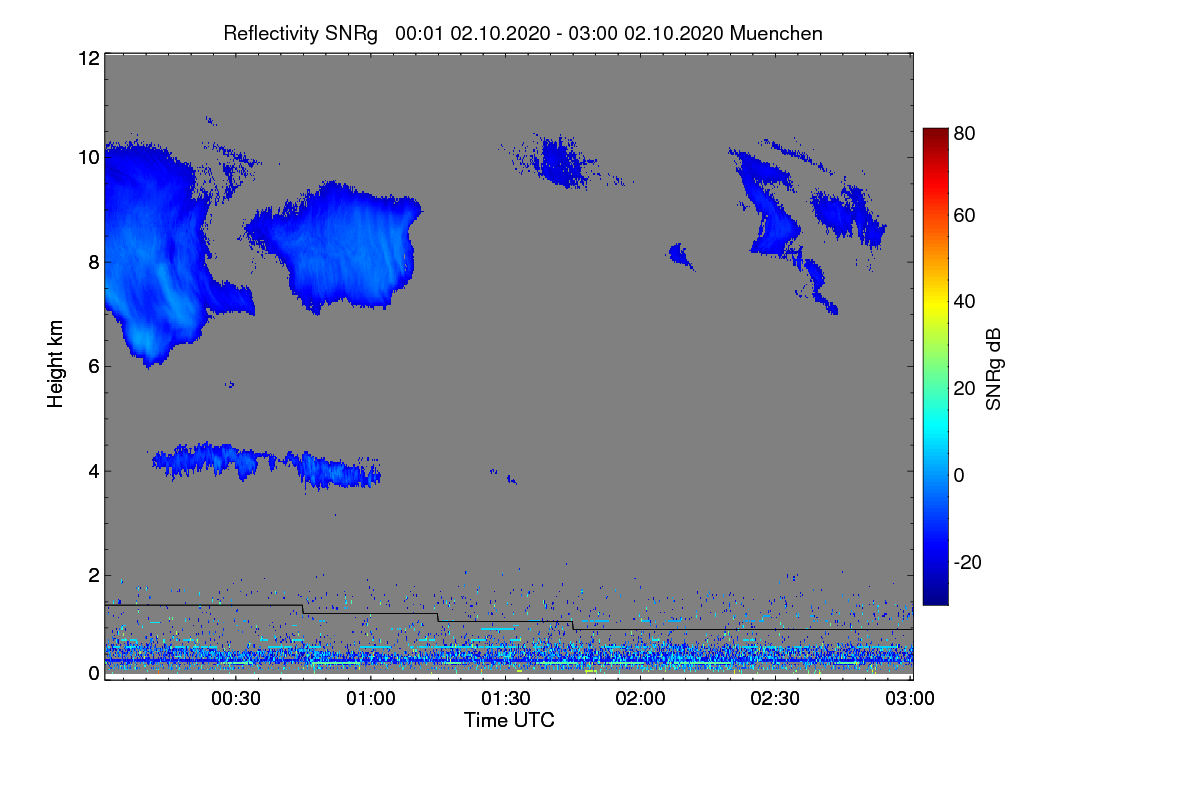This screenshot has height=800, width=1200.
Task: Click the dark red top of the colorbar
Action: point(934,135)
